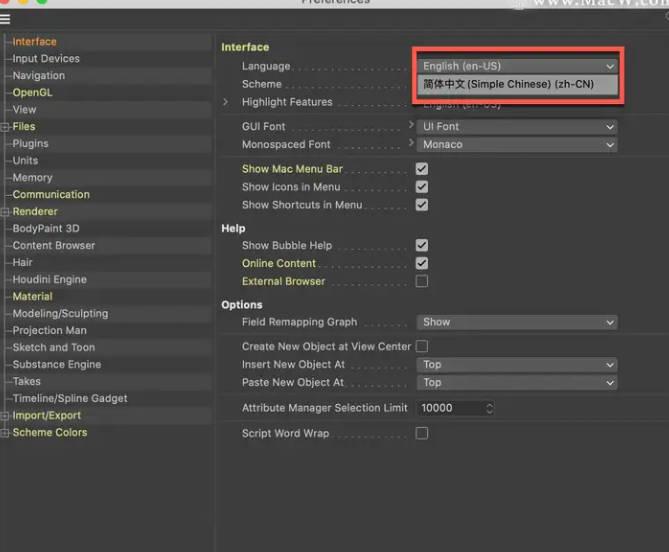Select Simple Chinese (zh-CN) language option
Image resolution: width=669 pixels, height=552 pixels.
pos(508,85)
